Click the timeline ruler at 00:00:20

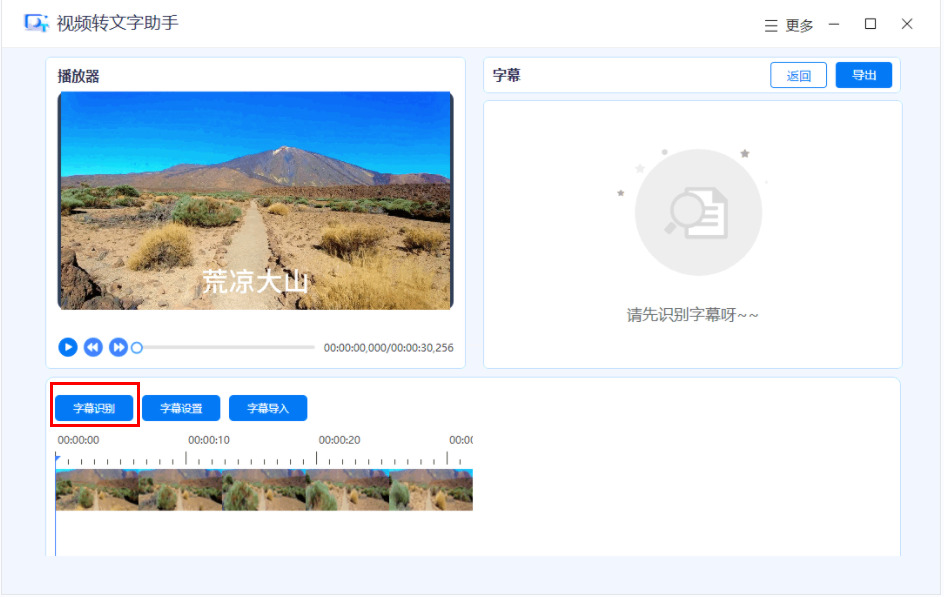coord(339,441)
